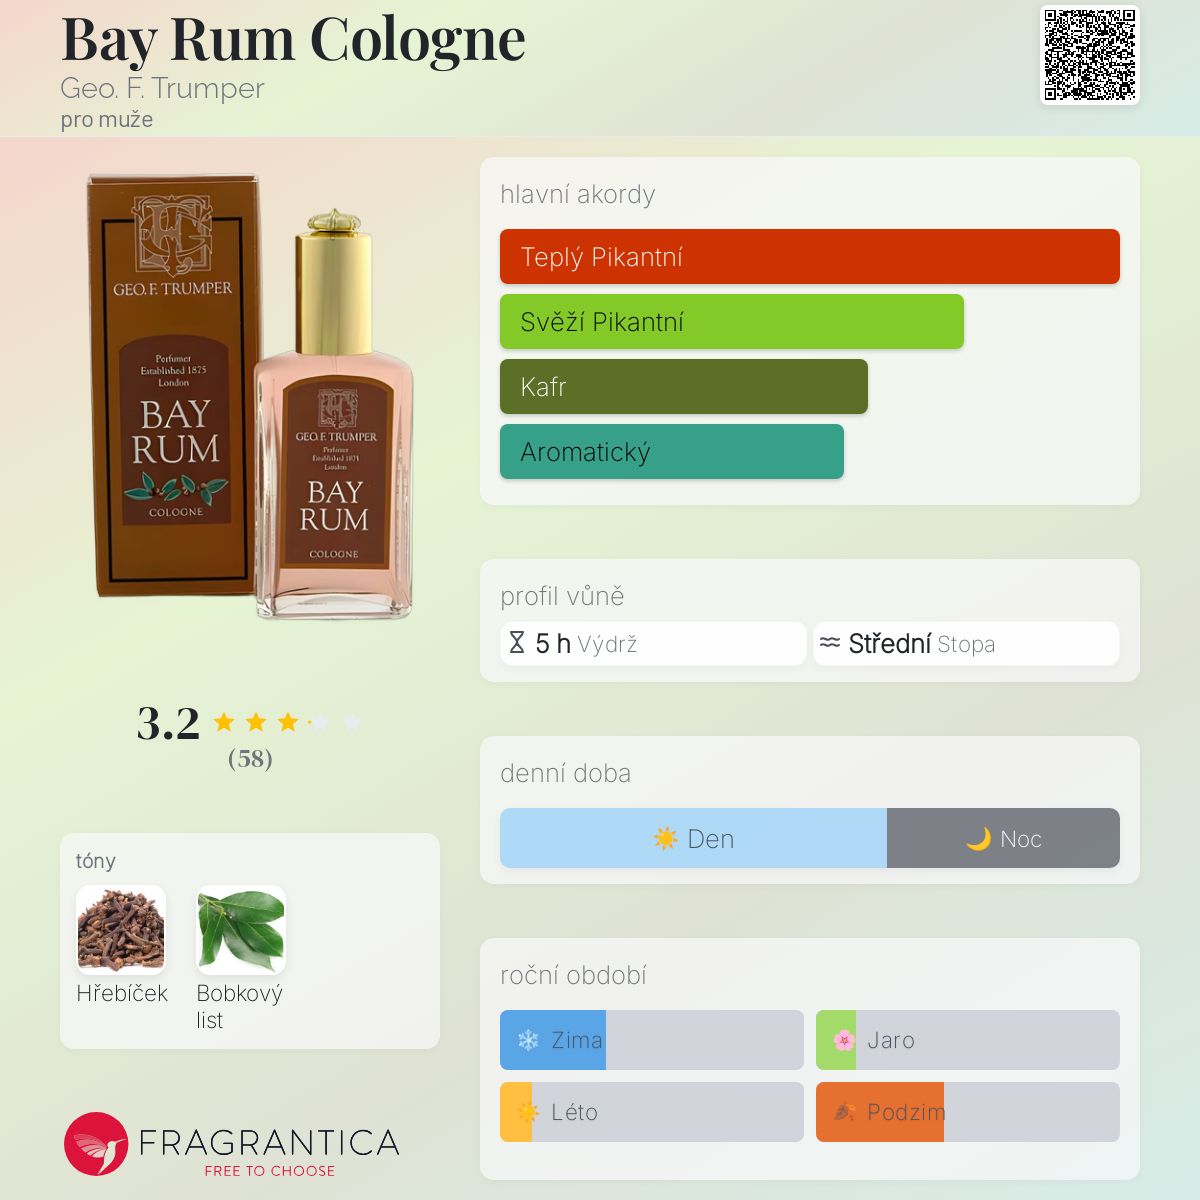Click the leaf icon for Podzim
Screen dimensions: 1200x1200
click(x=844, y=1112)
